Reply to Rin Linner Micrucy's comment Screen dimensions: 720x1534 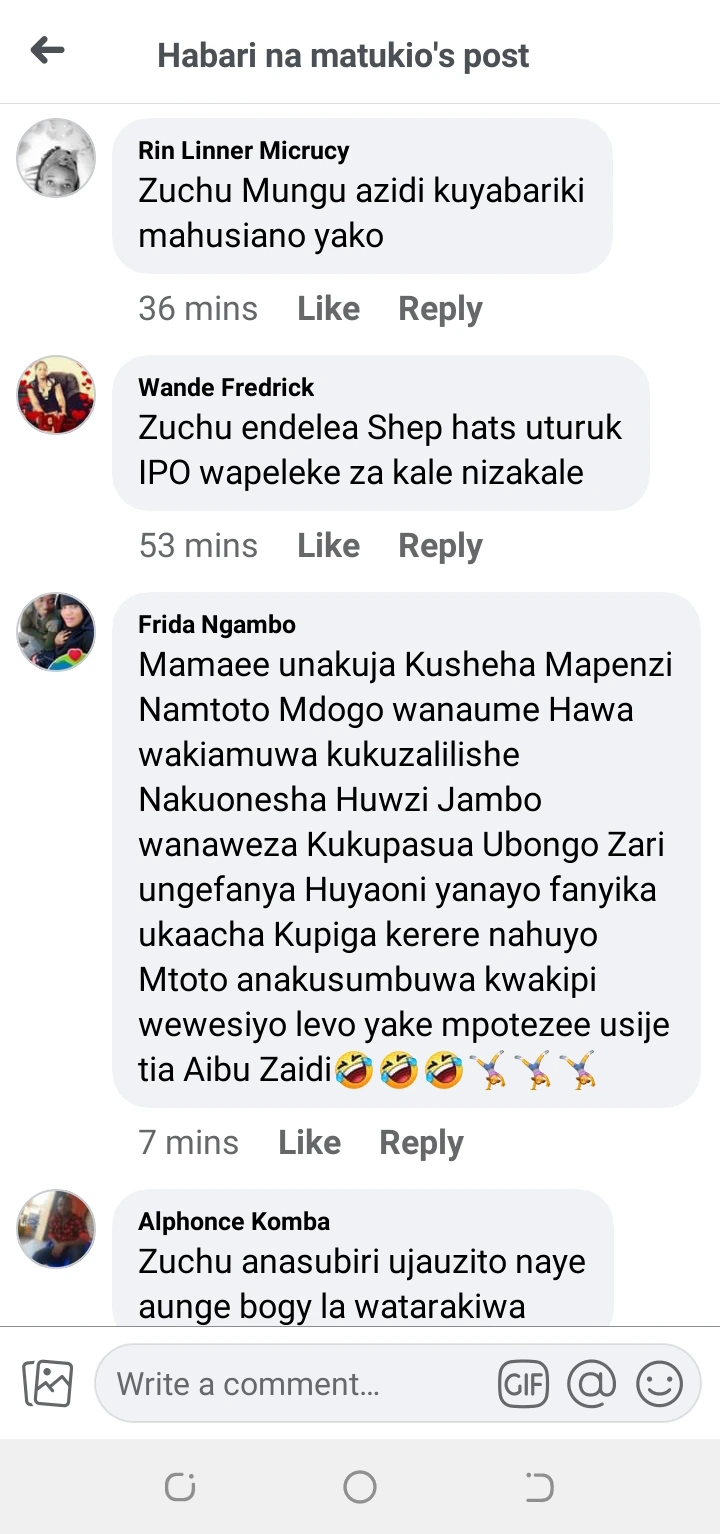440,308
